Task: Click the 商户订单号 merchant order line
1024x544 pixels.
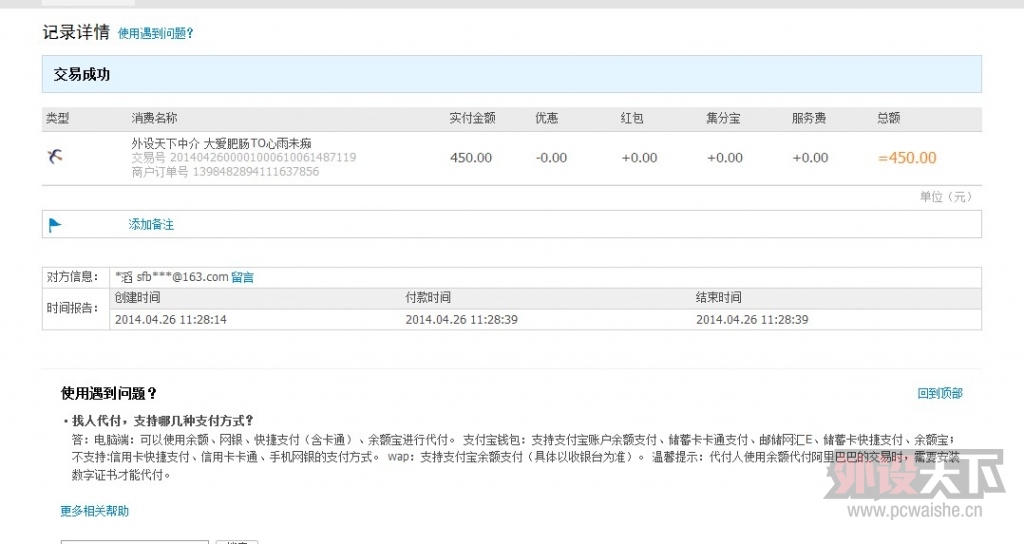Action: pyautogui.click(x=225, y=172)
